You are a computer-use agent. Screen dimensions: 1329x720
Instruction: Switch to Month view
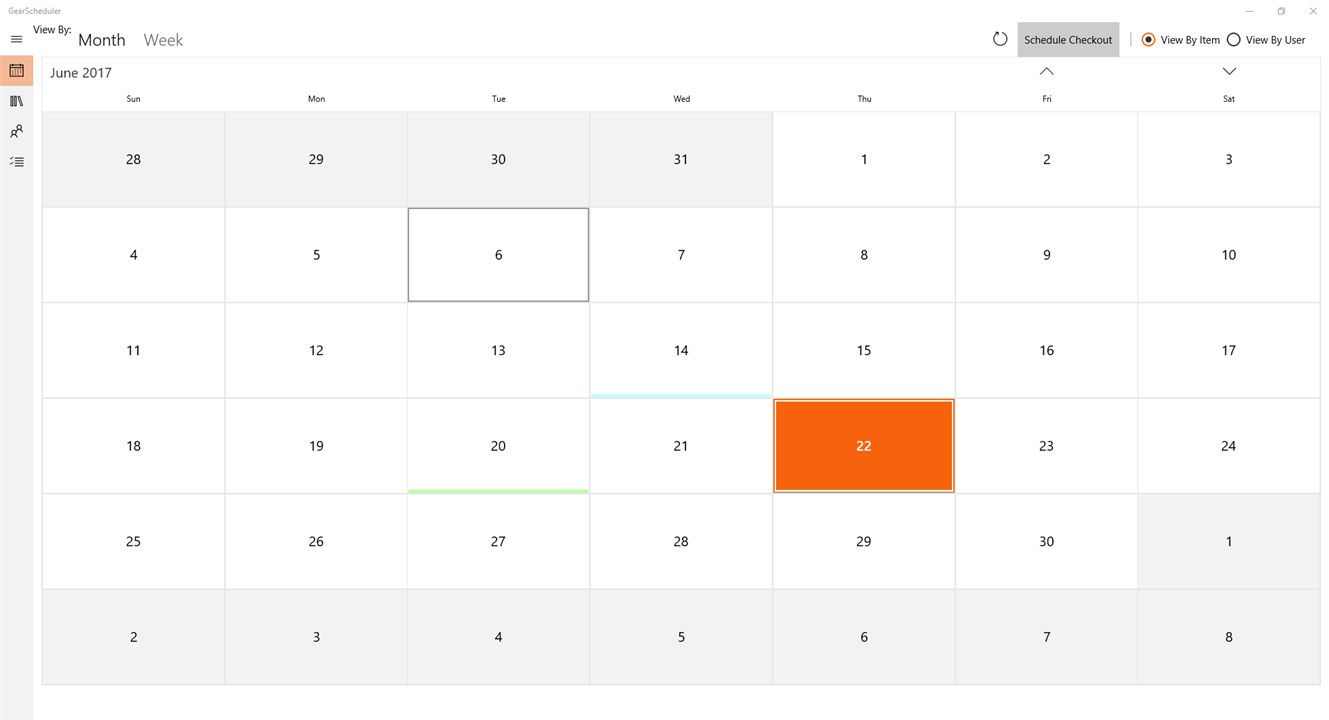(x=102, y=40)
